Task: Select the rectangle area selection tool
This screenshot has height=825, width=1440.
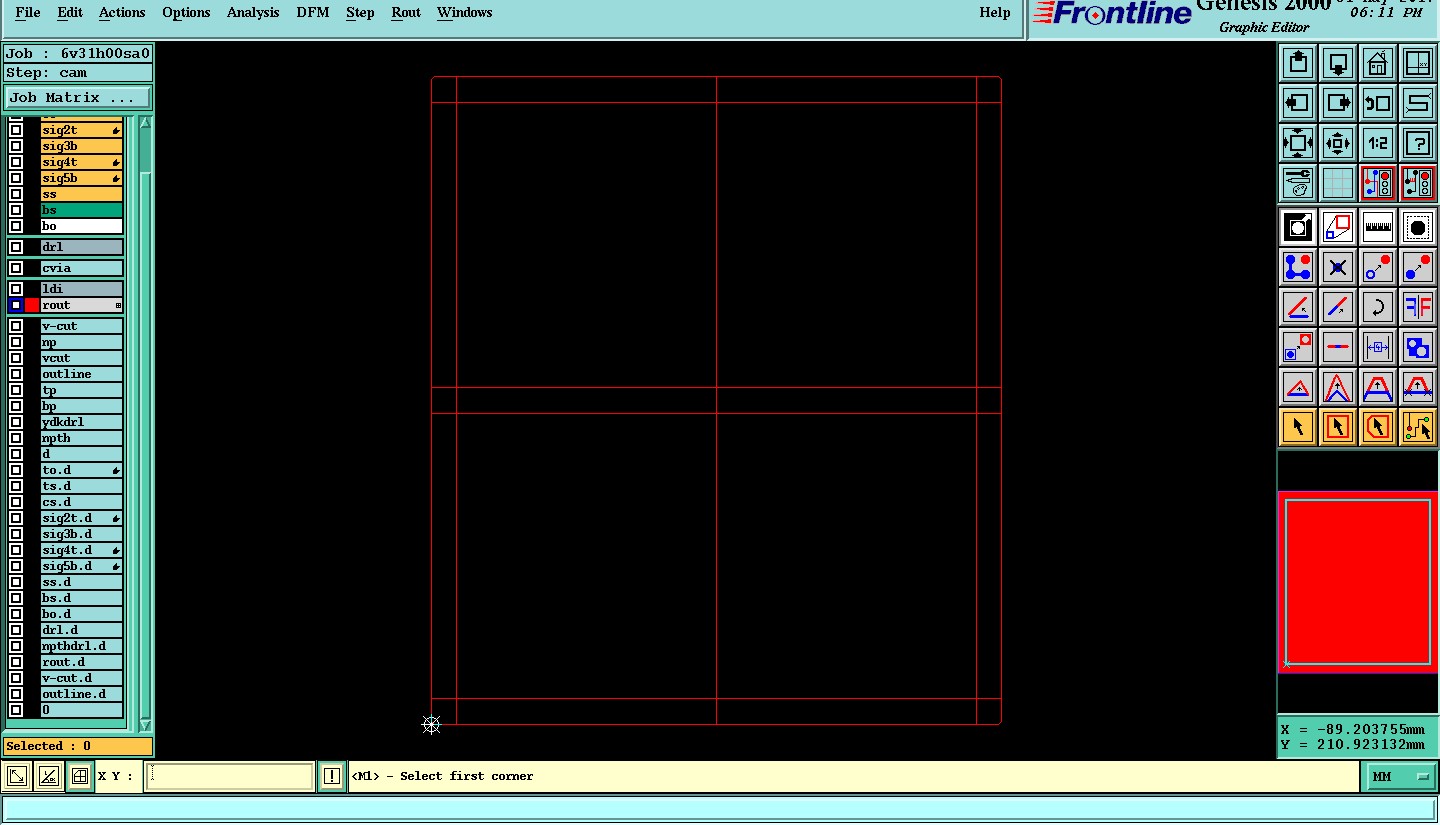Action: click(1338, 427)
